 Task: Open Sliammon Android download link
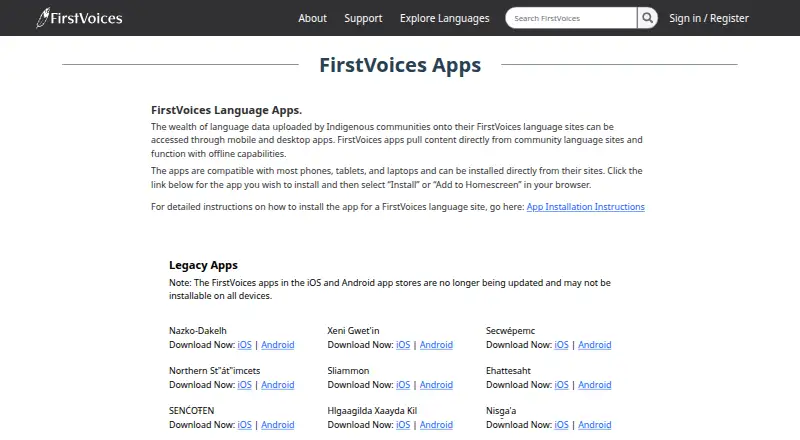click(436, 384)
